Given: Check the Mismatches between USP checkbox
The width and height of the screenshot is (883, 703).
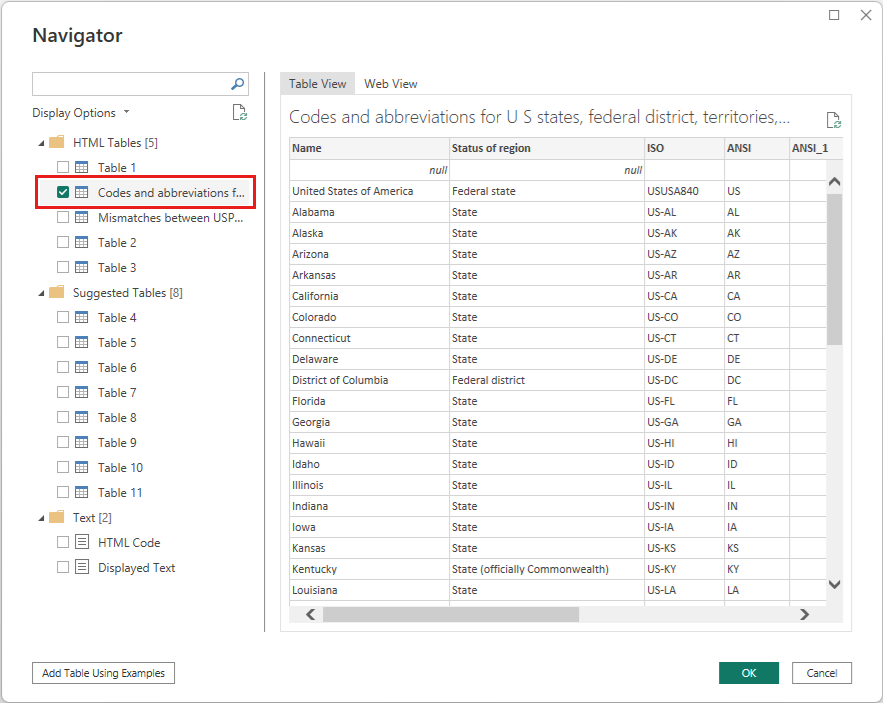Looking at the screenshot, I should [63, 217].
